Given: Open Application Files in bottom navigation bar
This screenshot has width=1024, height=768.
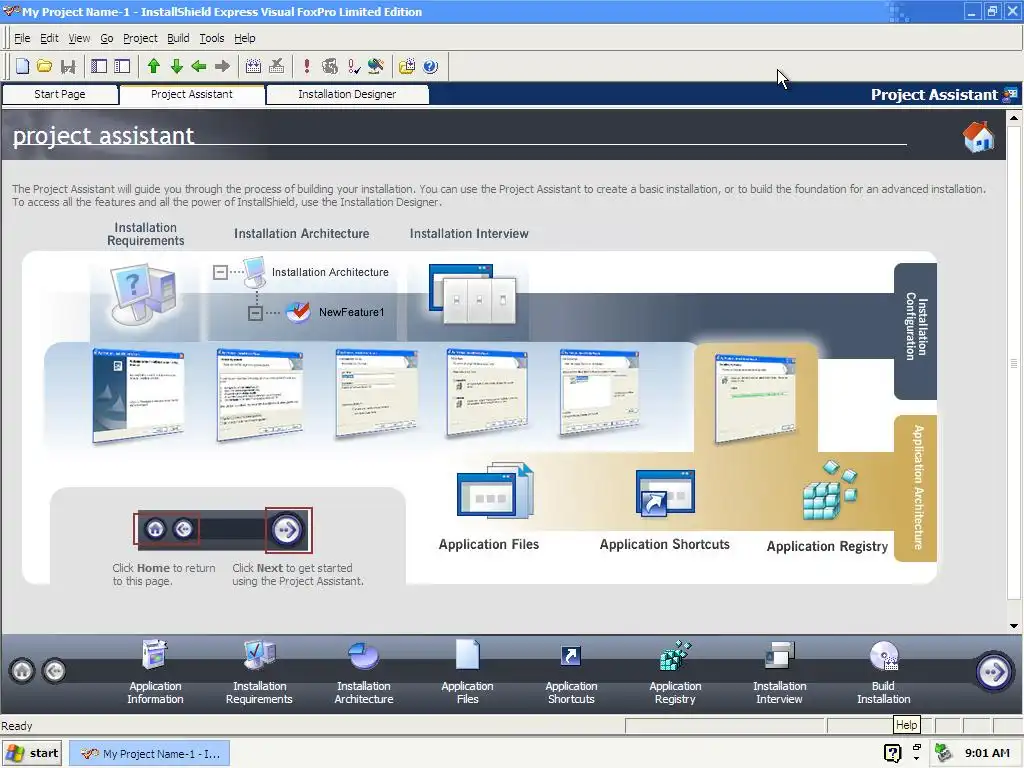Looking at the screenshot, I should [468, 673].
